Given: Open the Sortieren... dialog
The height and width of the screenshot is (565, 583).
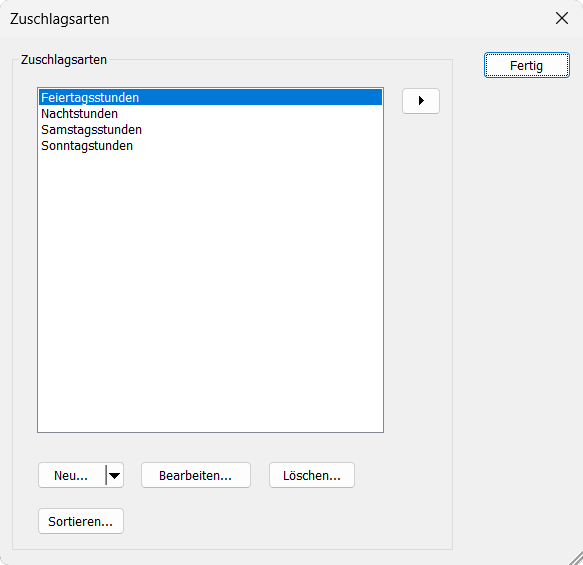Looking at the screenshot, I should pyautogui.click(x=81, y=521).
